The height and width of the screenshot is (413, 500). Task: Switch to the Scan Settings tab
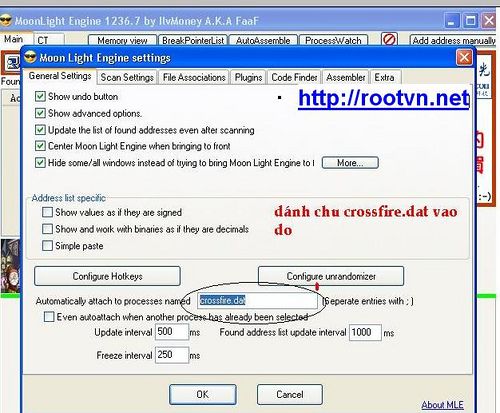127,77
